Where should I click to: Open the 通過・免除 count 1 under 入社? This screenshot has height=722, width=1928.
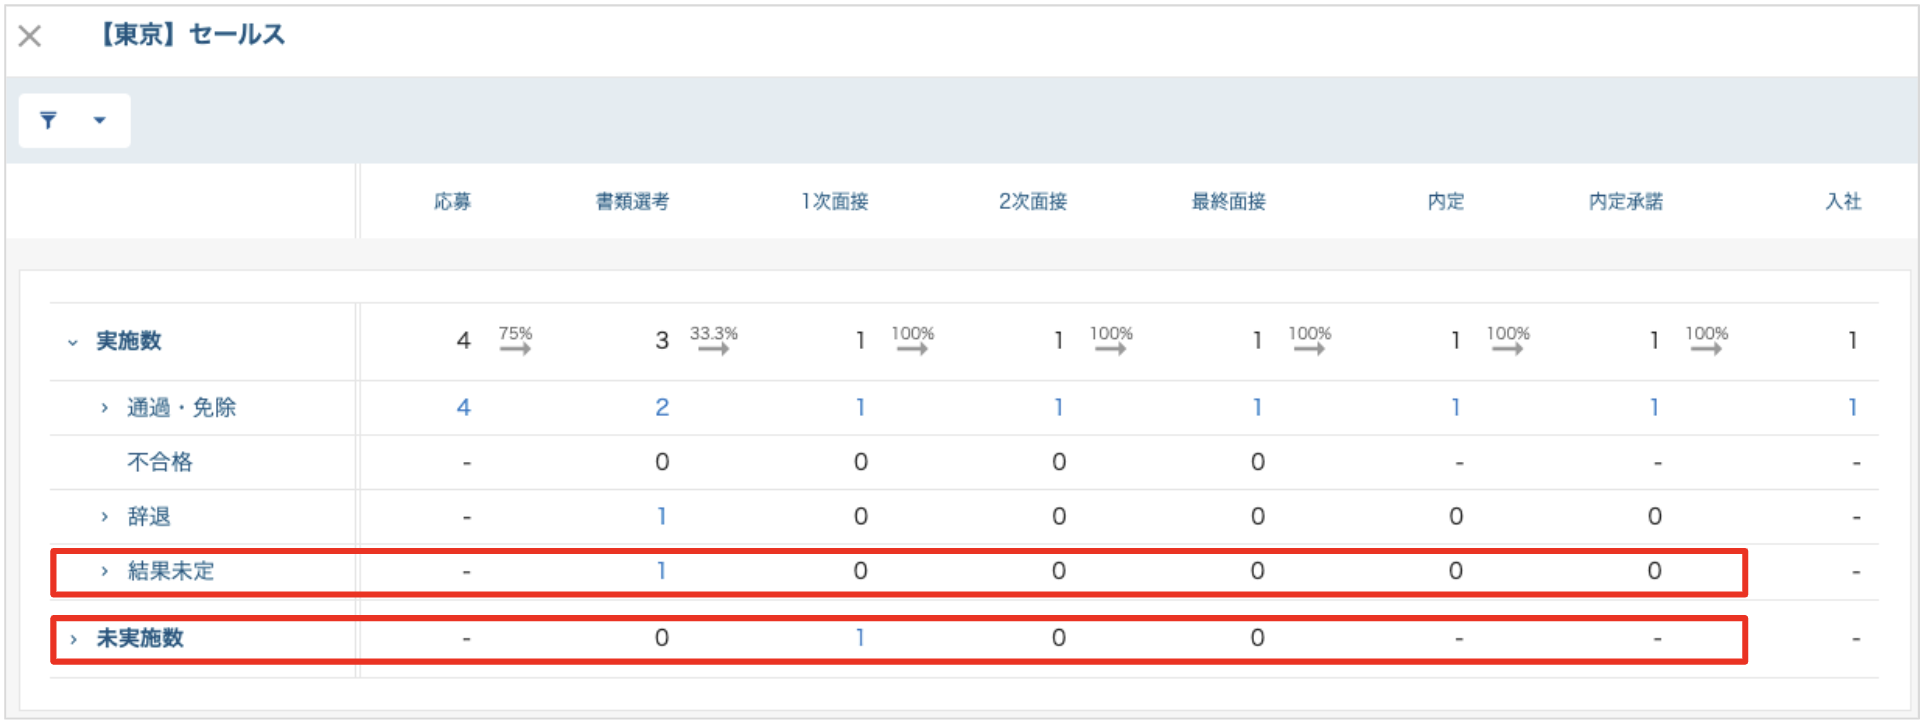1853,408
